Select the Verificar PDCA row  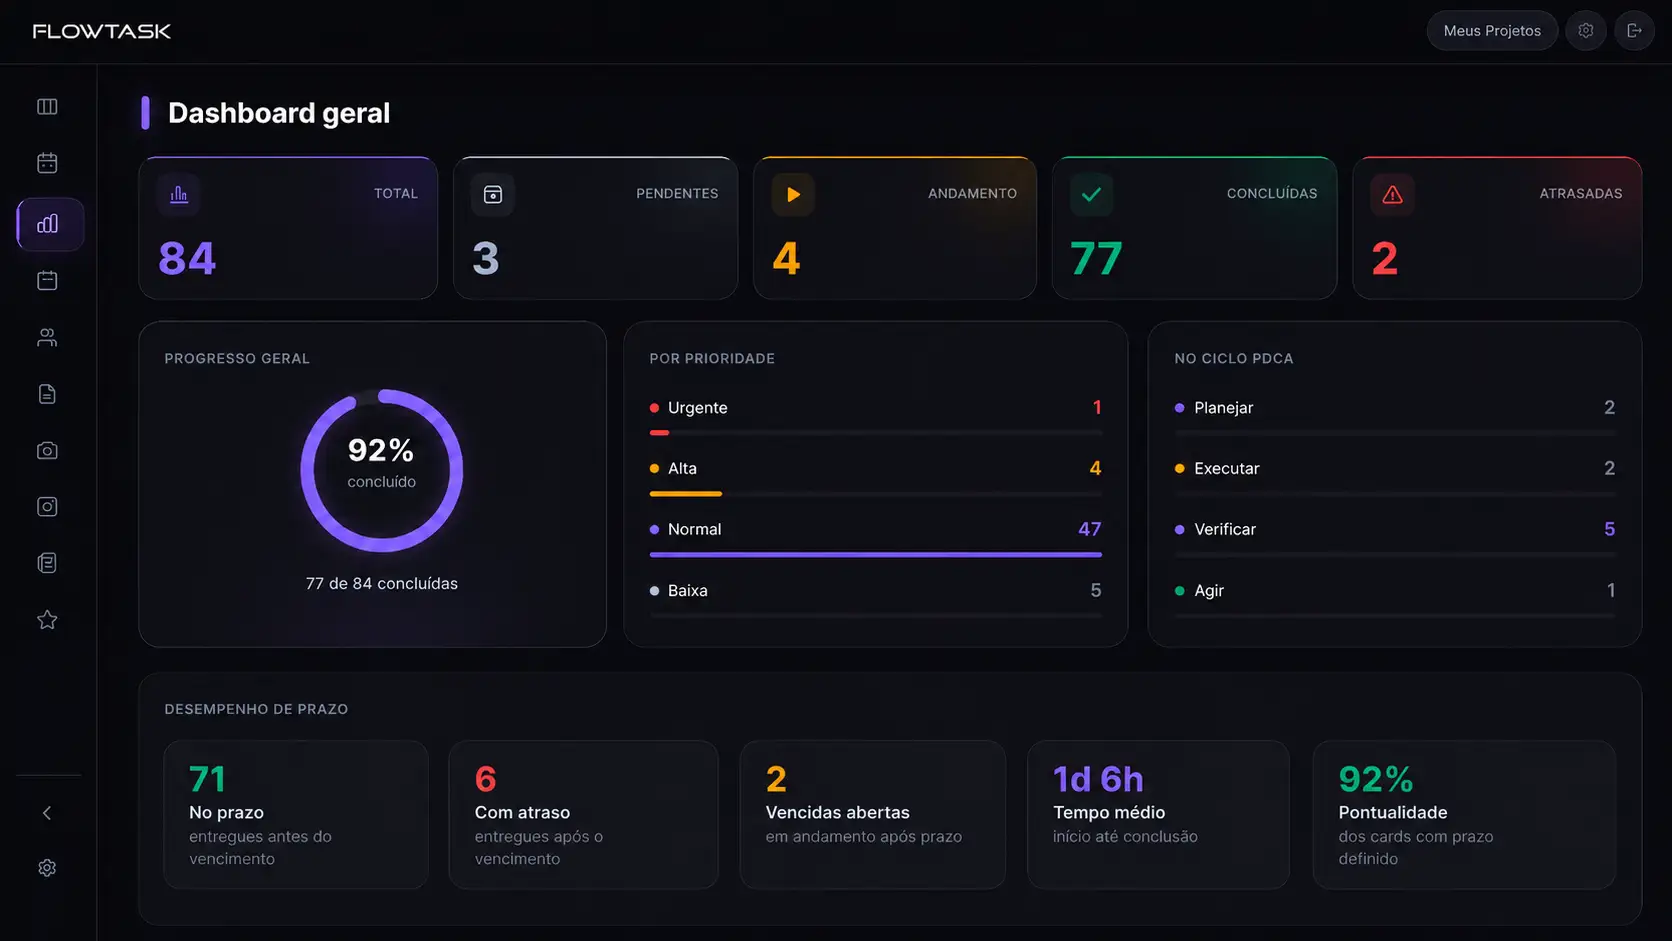pos(1395,529)
